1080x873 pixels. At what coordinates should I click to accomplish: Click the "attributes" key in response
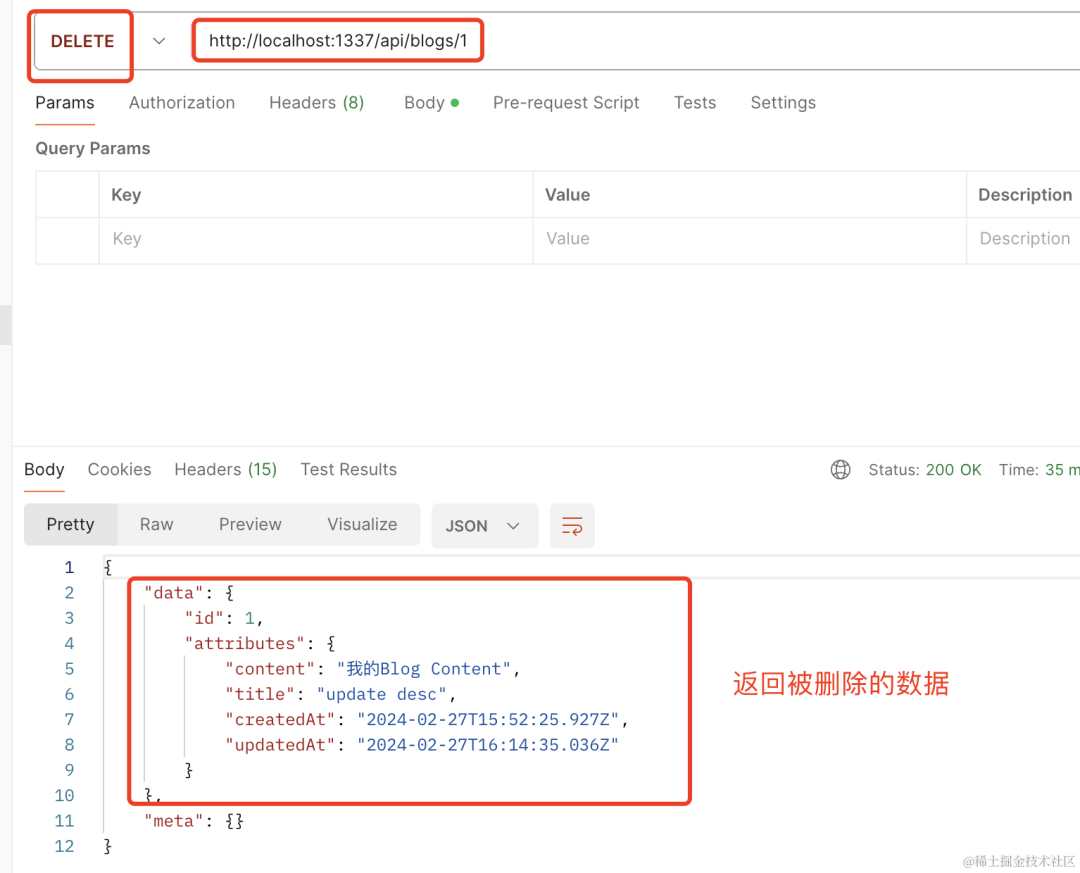point(245,644)
